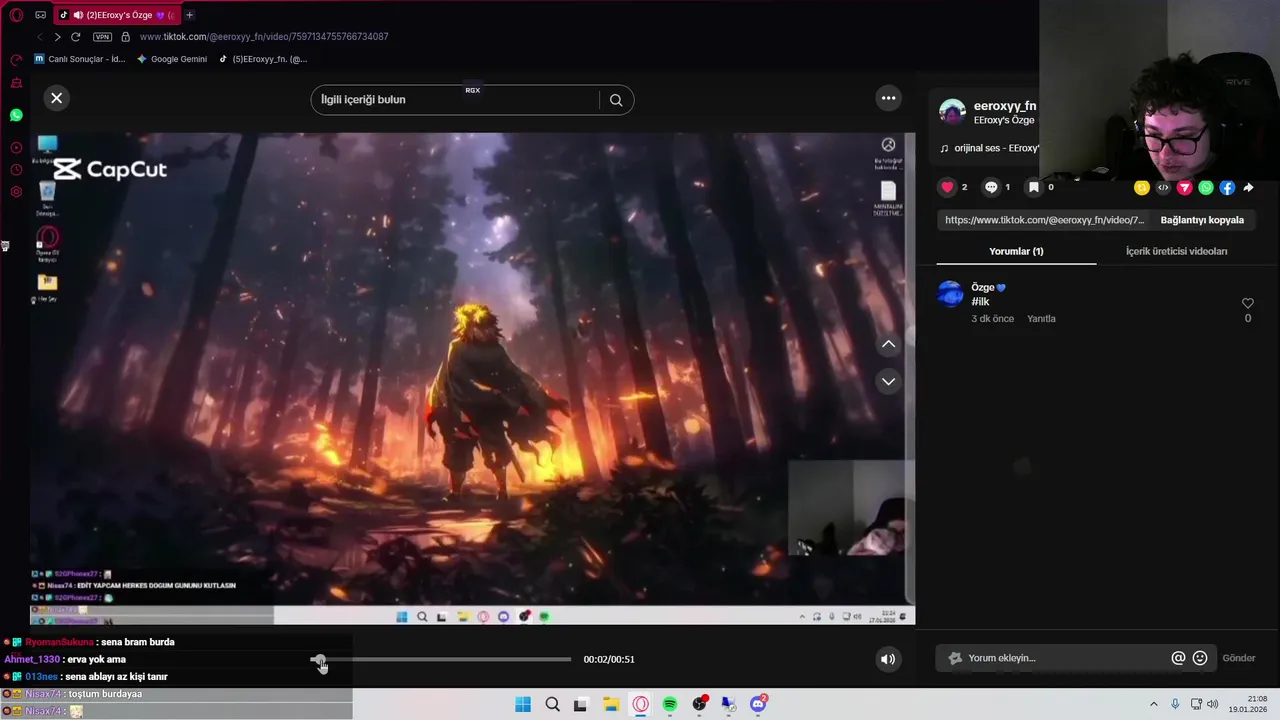This screenshot has height=720, width=1280.
Task: Like Özge's comment with heart
Action: point(1247,303)
